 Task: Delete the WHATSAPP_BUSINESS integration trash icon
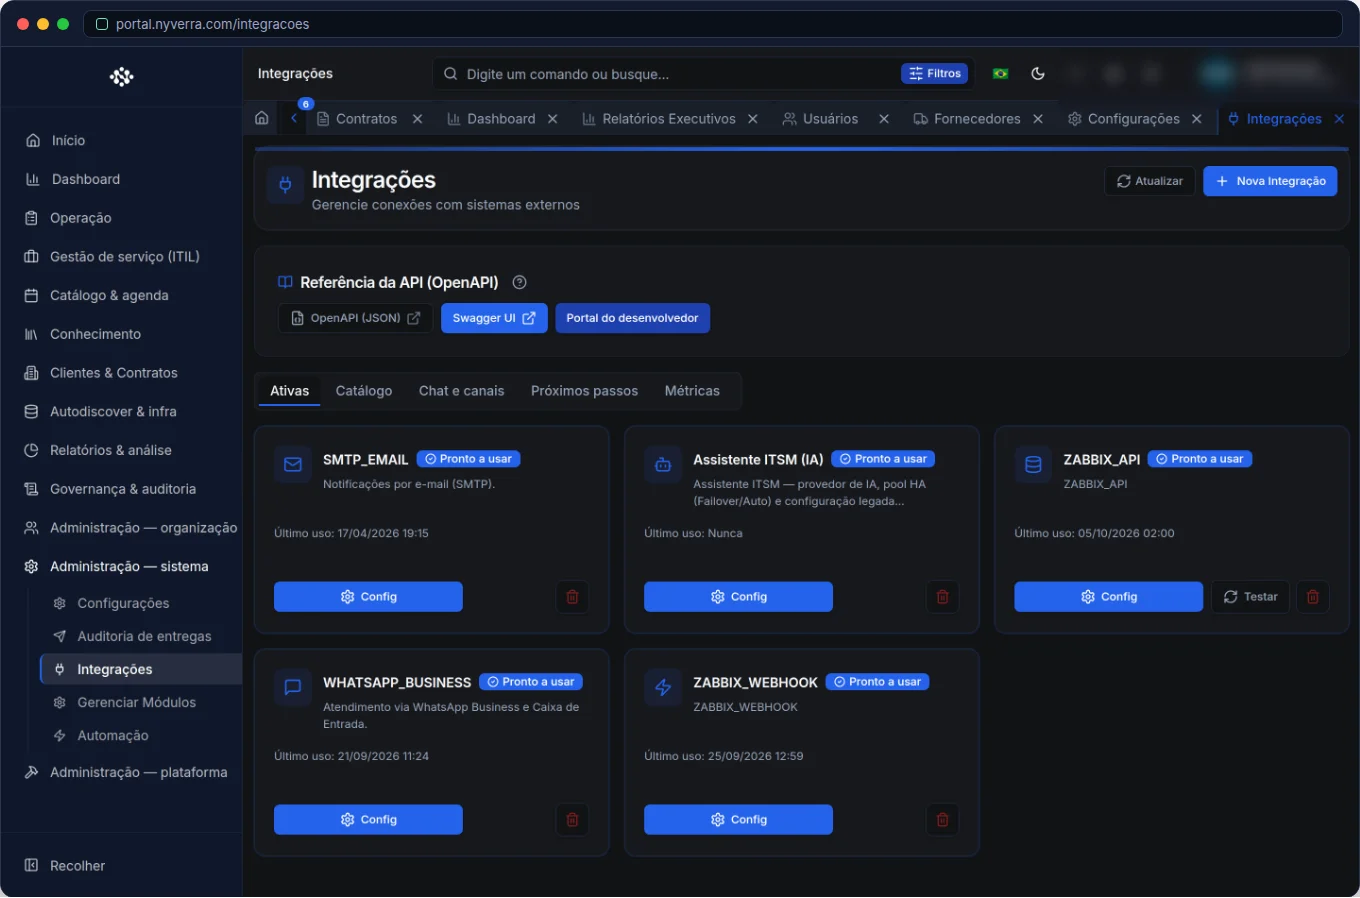(x=572, y=820)
